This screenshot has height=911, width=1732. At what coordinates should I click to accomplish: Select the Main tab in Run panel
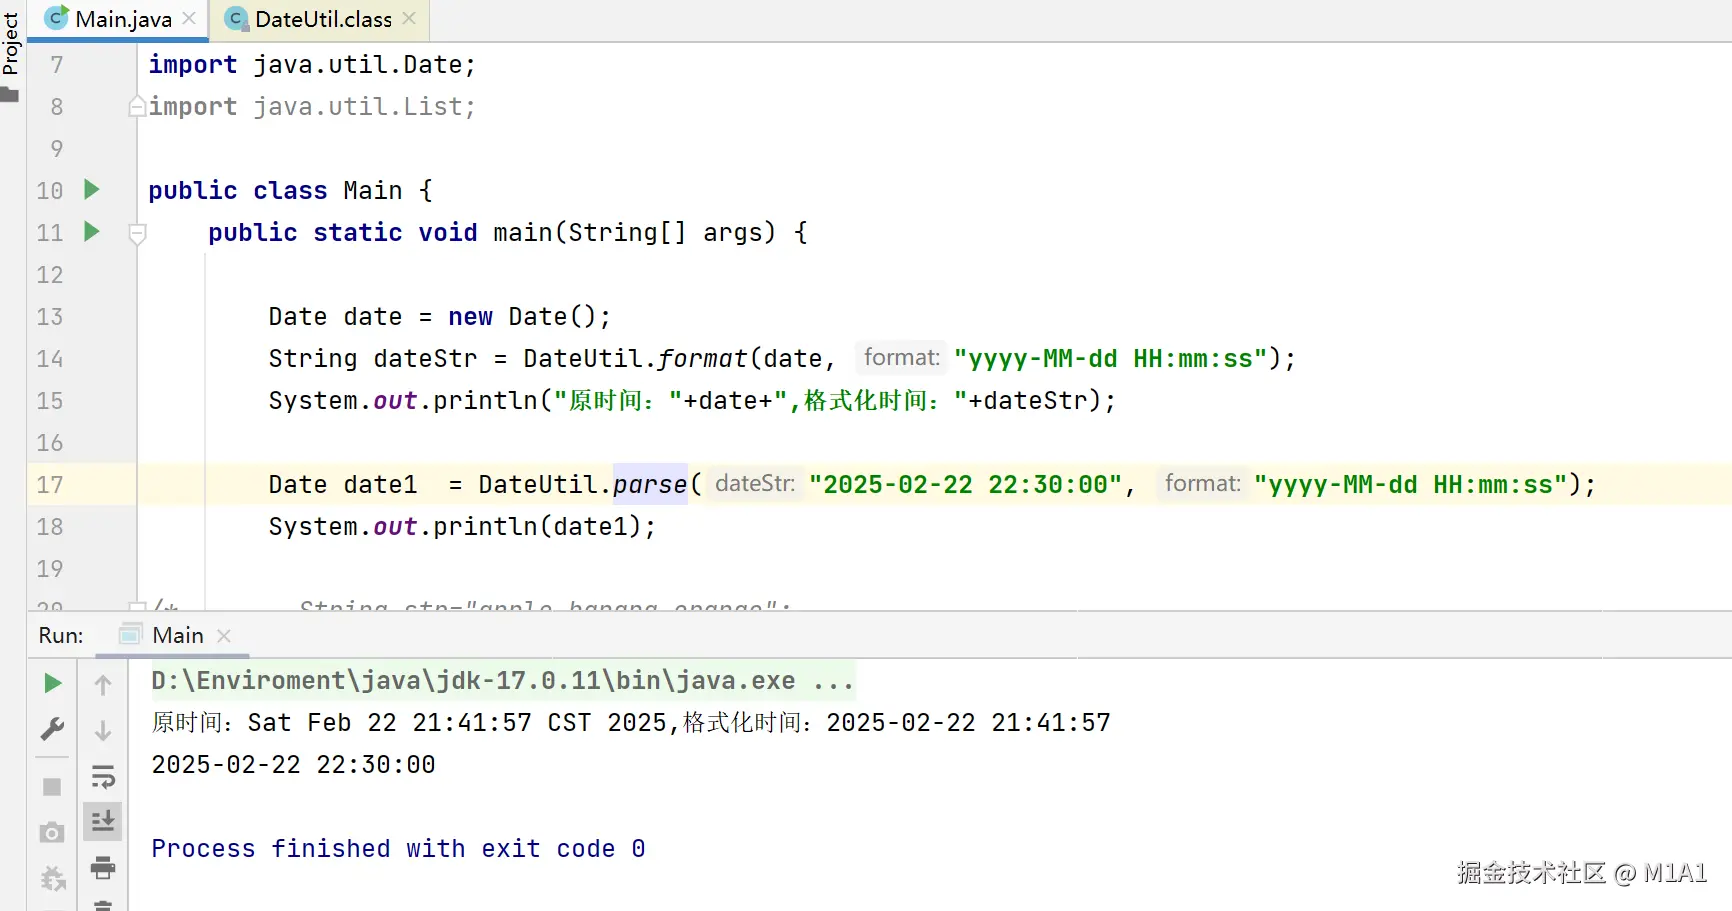pyautogui.click(x=177, y=635)
